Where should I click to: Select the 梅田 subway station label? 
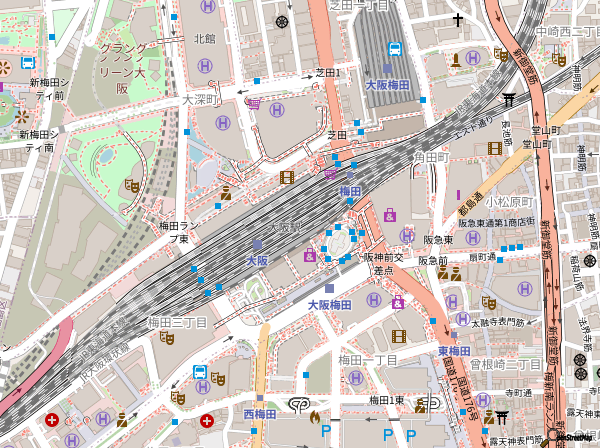350,191
